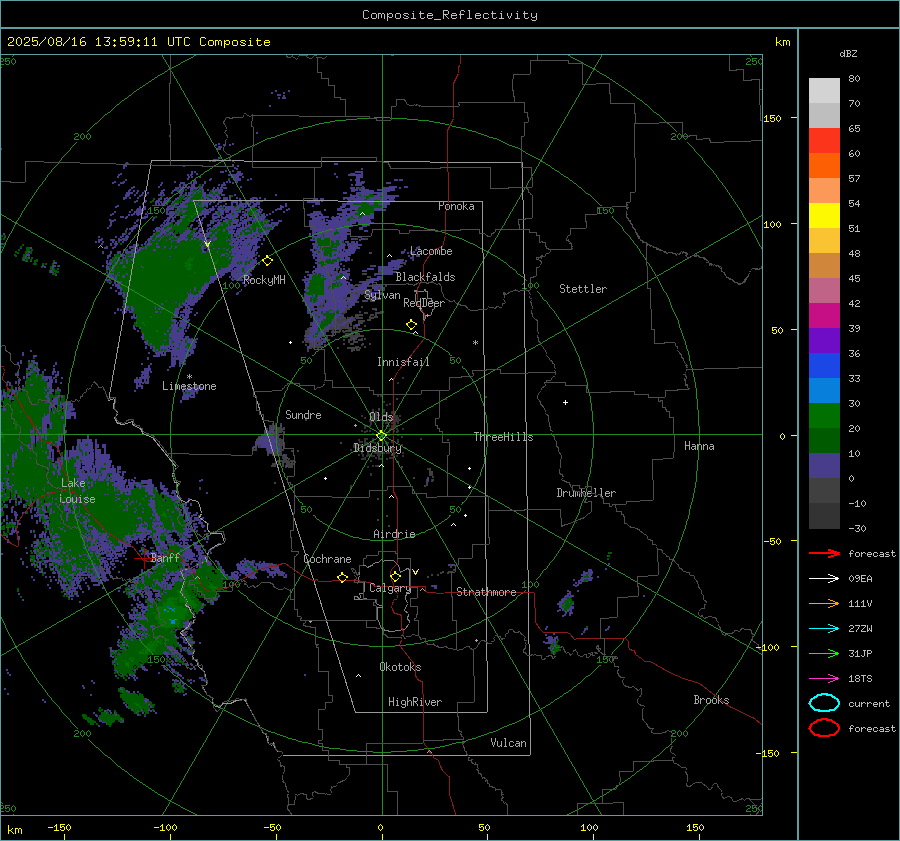Click the Lacombe city label
The image size is (900, 841).
431,251
